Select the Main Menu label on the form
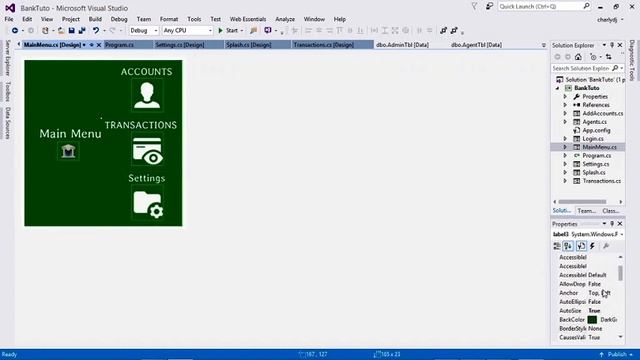This screenshot has width=640, height=360. tap(70, 133)
